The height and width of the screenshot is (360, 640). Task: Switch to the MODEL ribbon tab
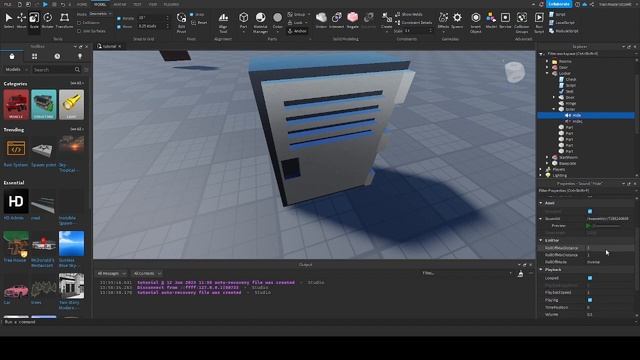coord(100,4)
